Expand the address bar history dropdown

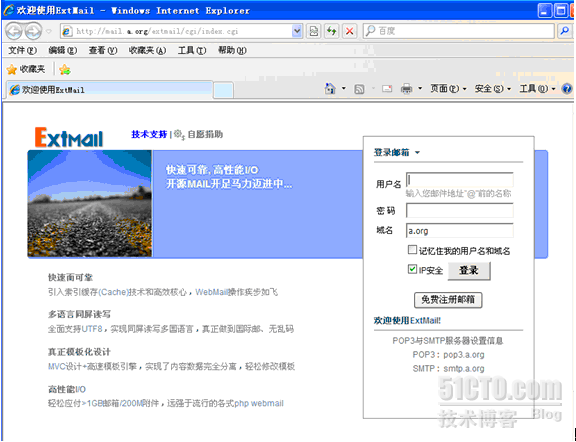point(297,32)
